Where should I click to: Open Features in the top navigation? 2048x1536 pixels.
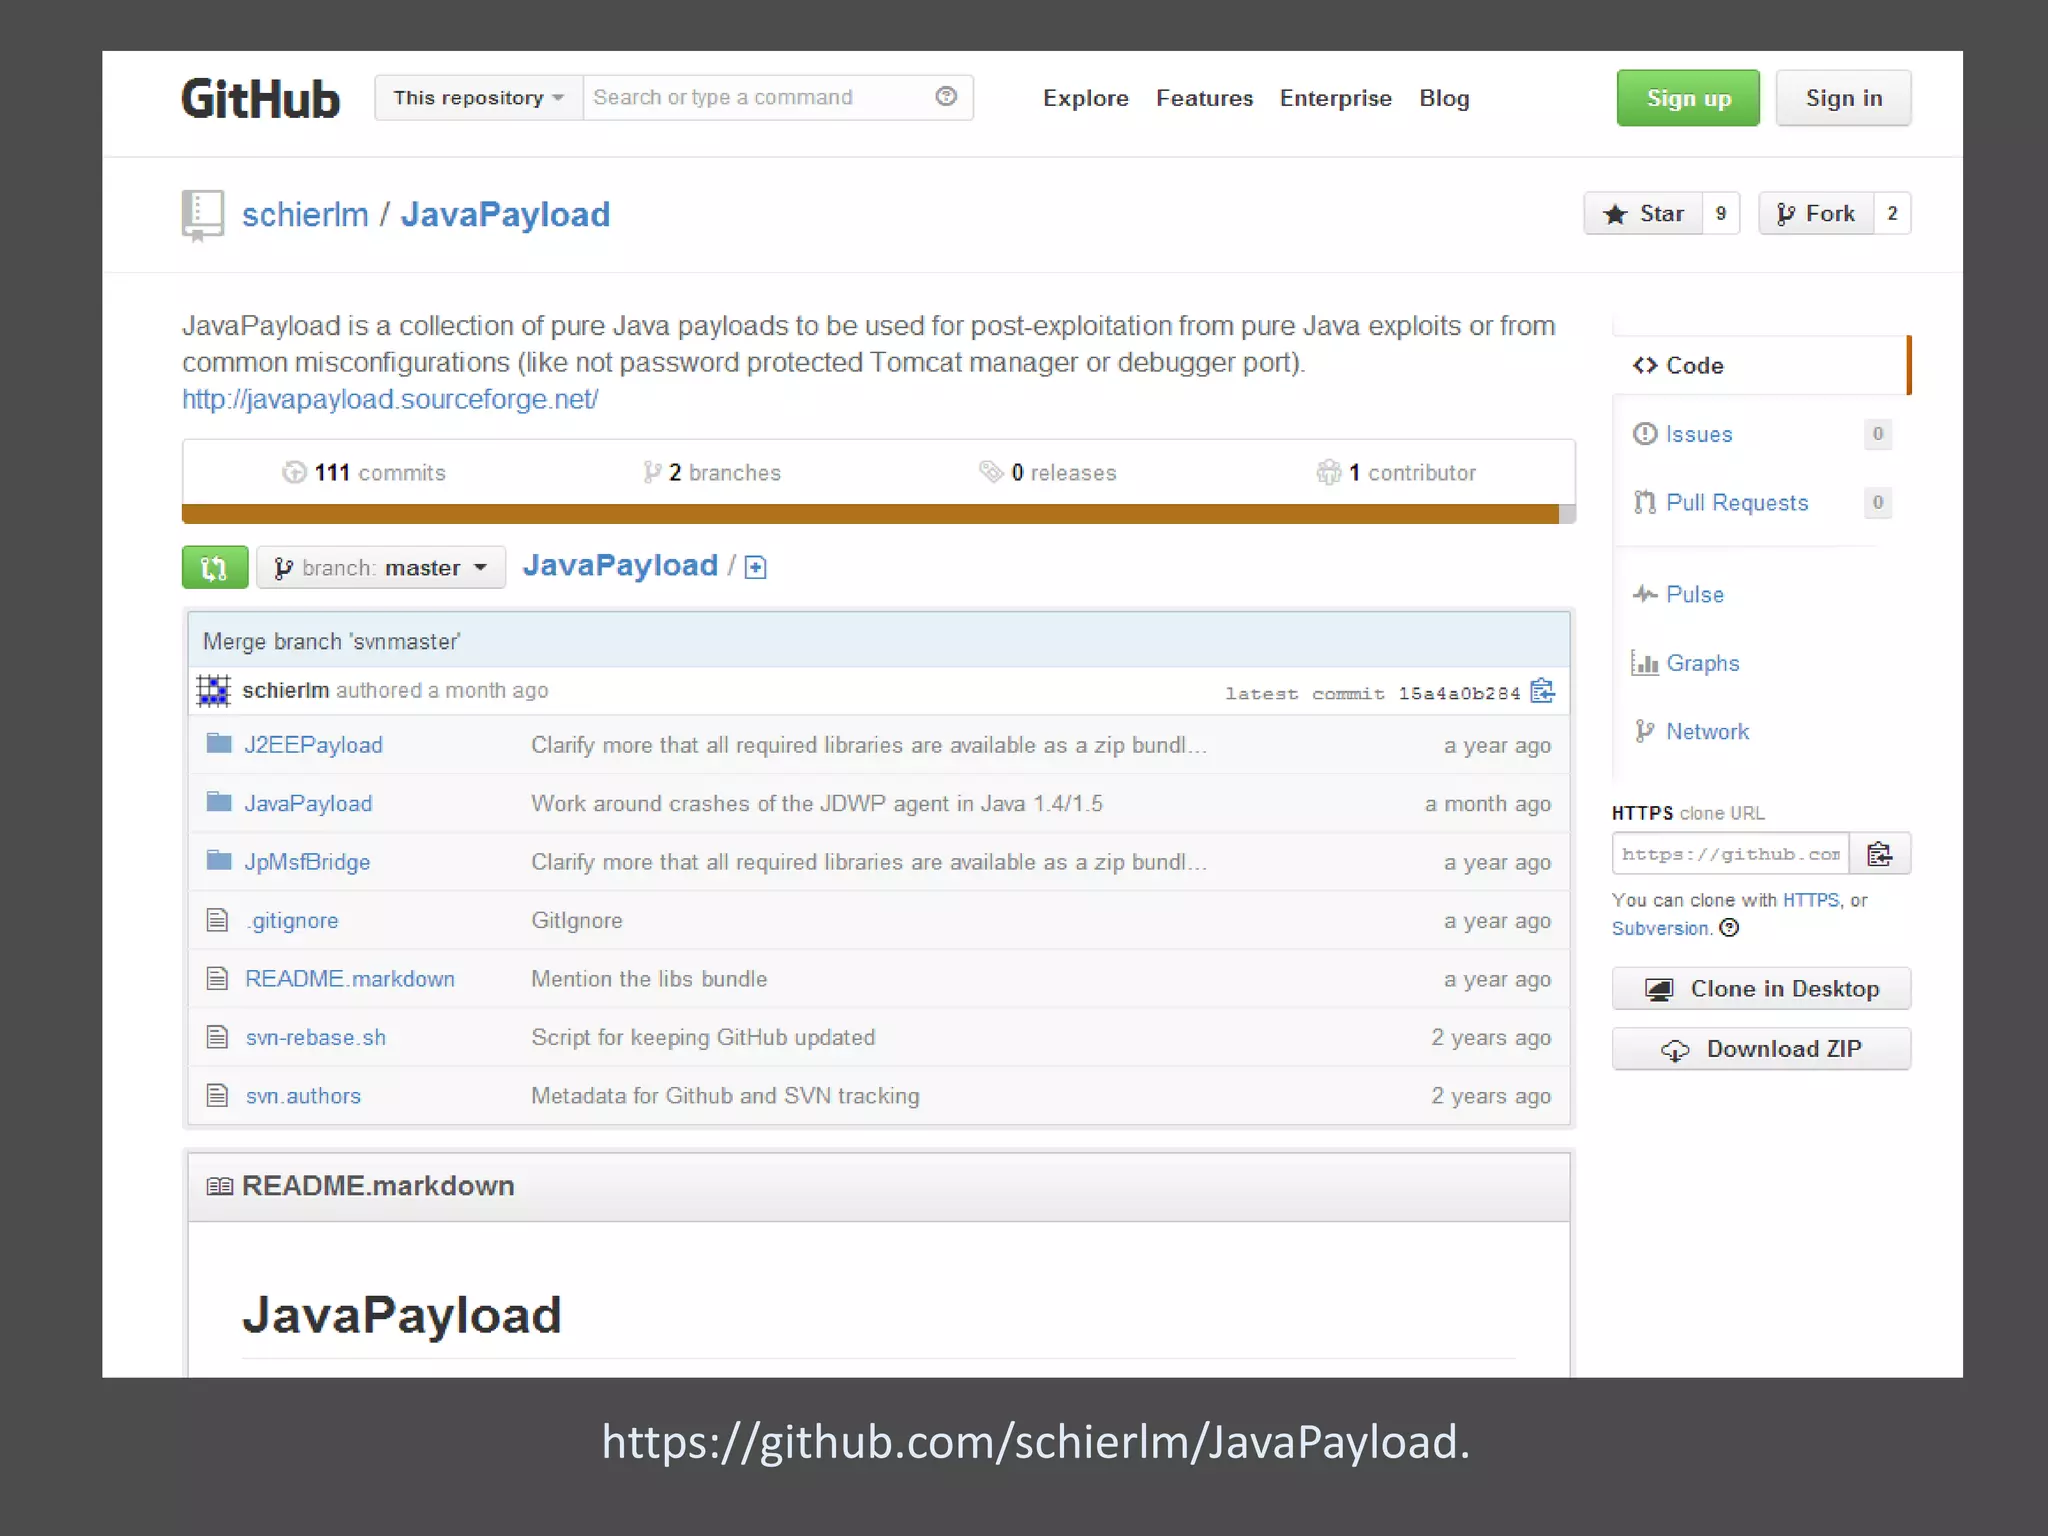(1204, 98)
